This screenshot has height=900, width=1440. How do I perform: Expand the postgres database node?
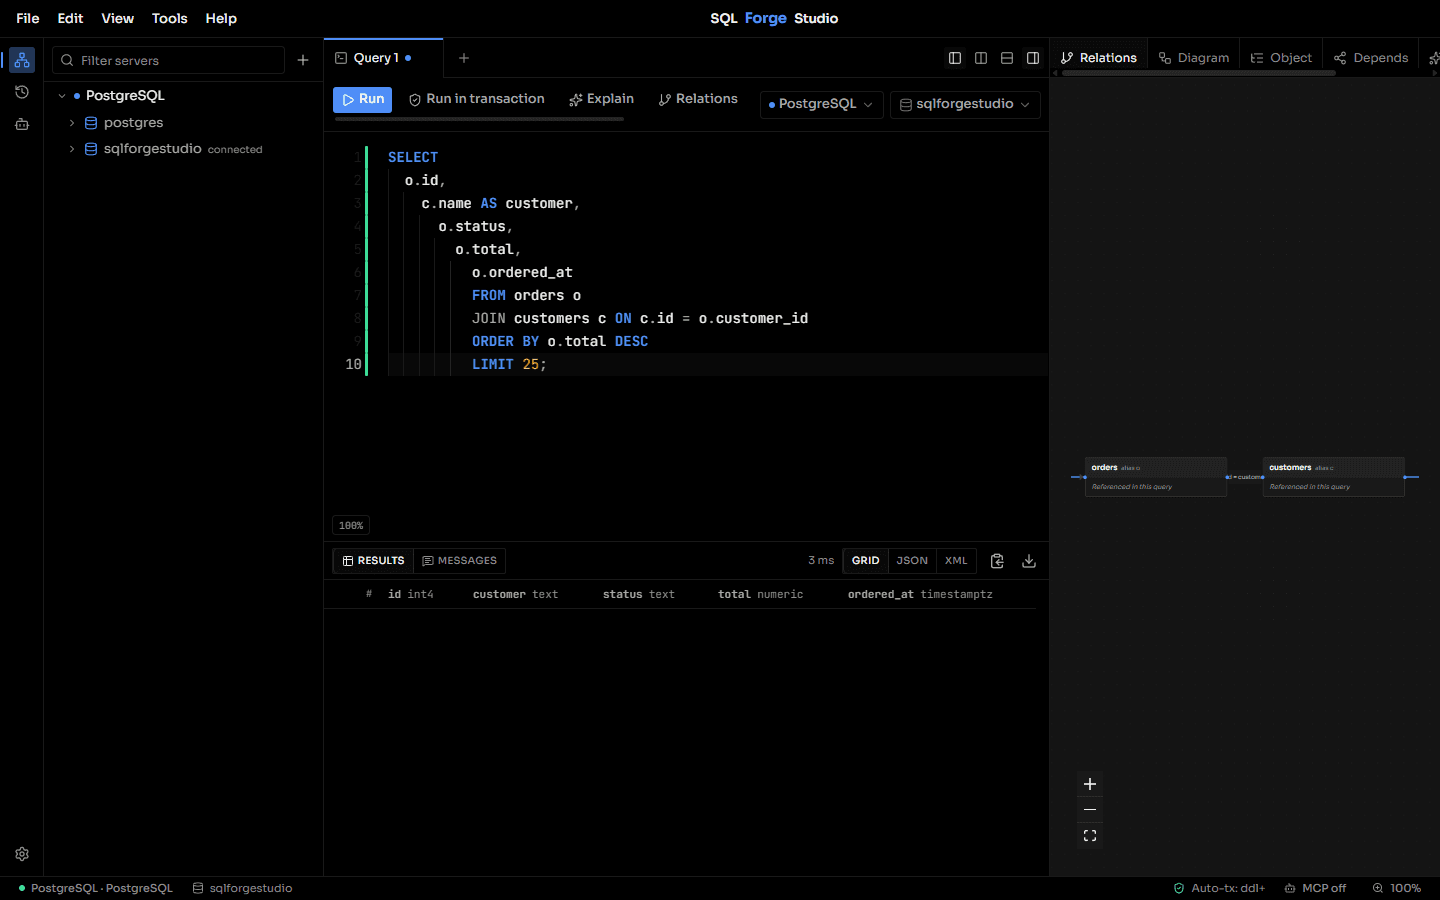[72, 123]
